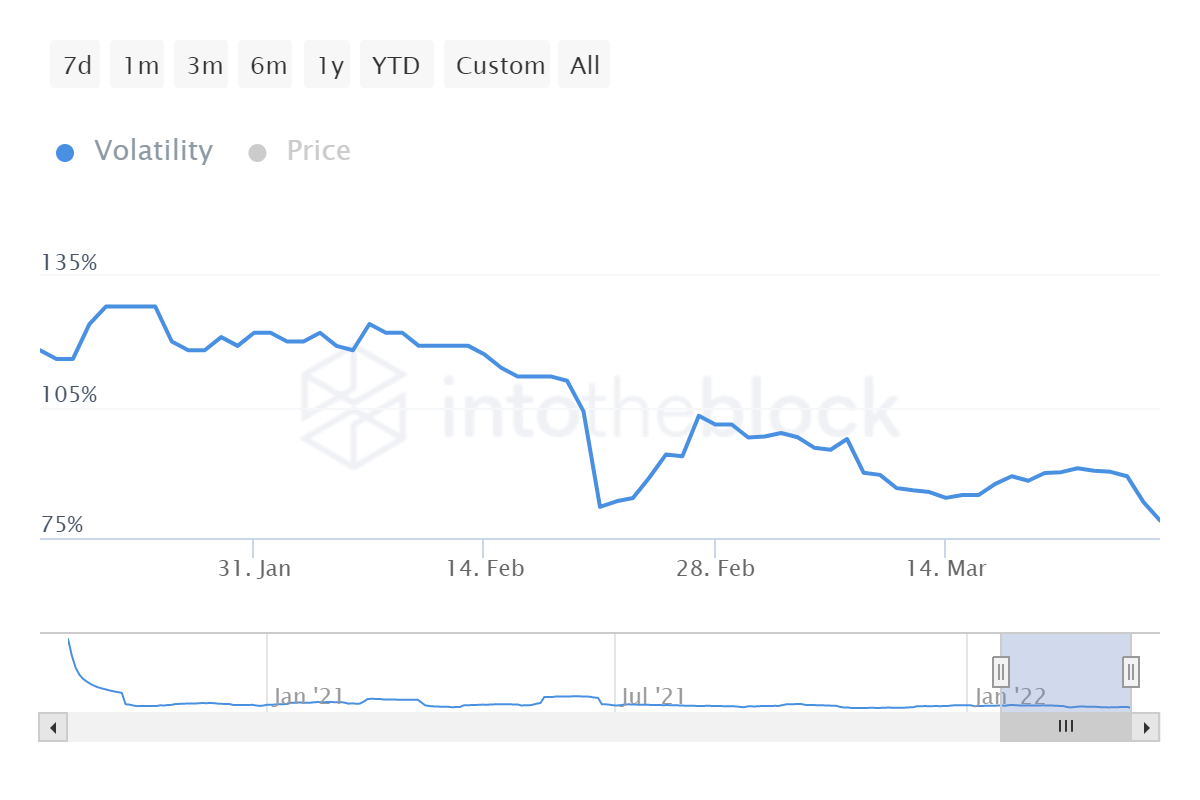This screenshot has height=800, width=1200.
Task: Click the blue Volatility legend dot
Action: pyautogui.click(x=65, y=151)
